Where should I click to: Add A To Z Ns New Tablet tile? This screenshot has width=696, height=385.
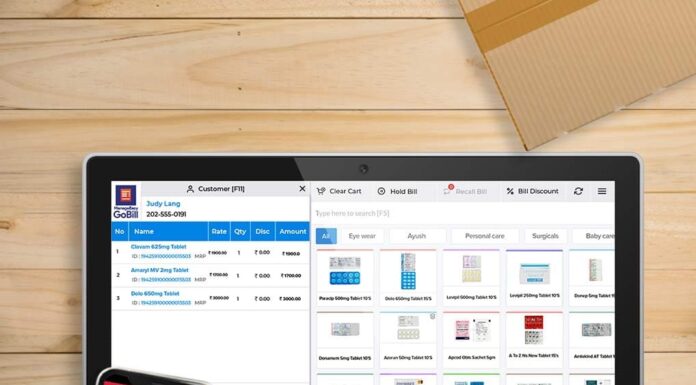pyautogui.click(x=534, y=340)
